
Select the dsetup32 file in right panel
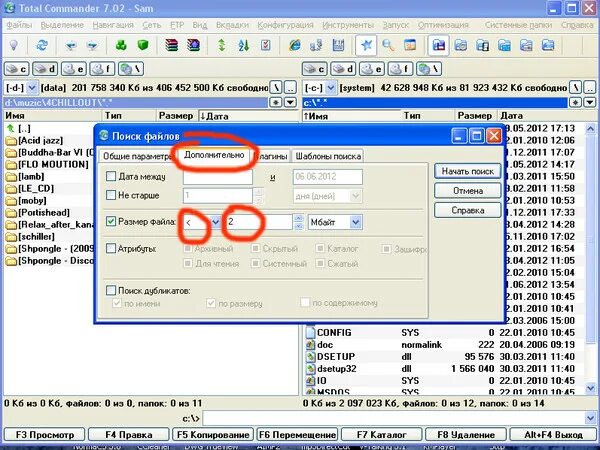click(x=336, y=368)
